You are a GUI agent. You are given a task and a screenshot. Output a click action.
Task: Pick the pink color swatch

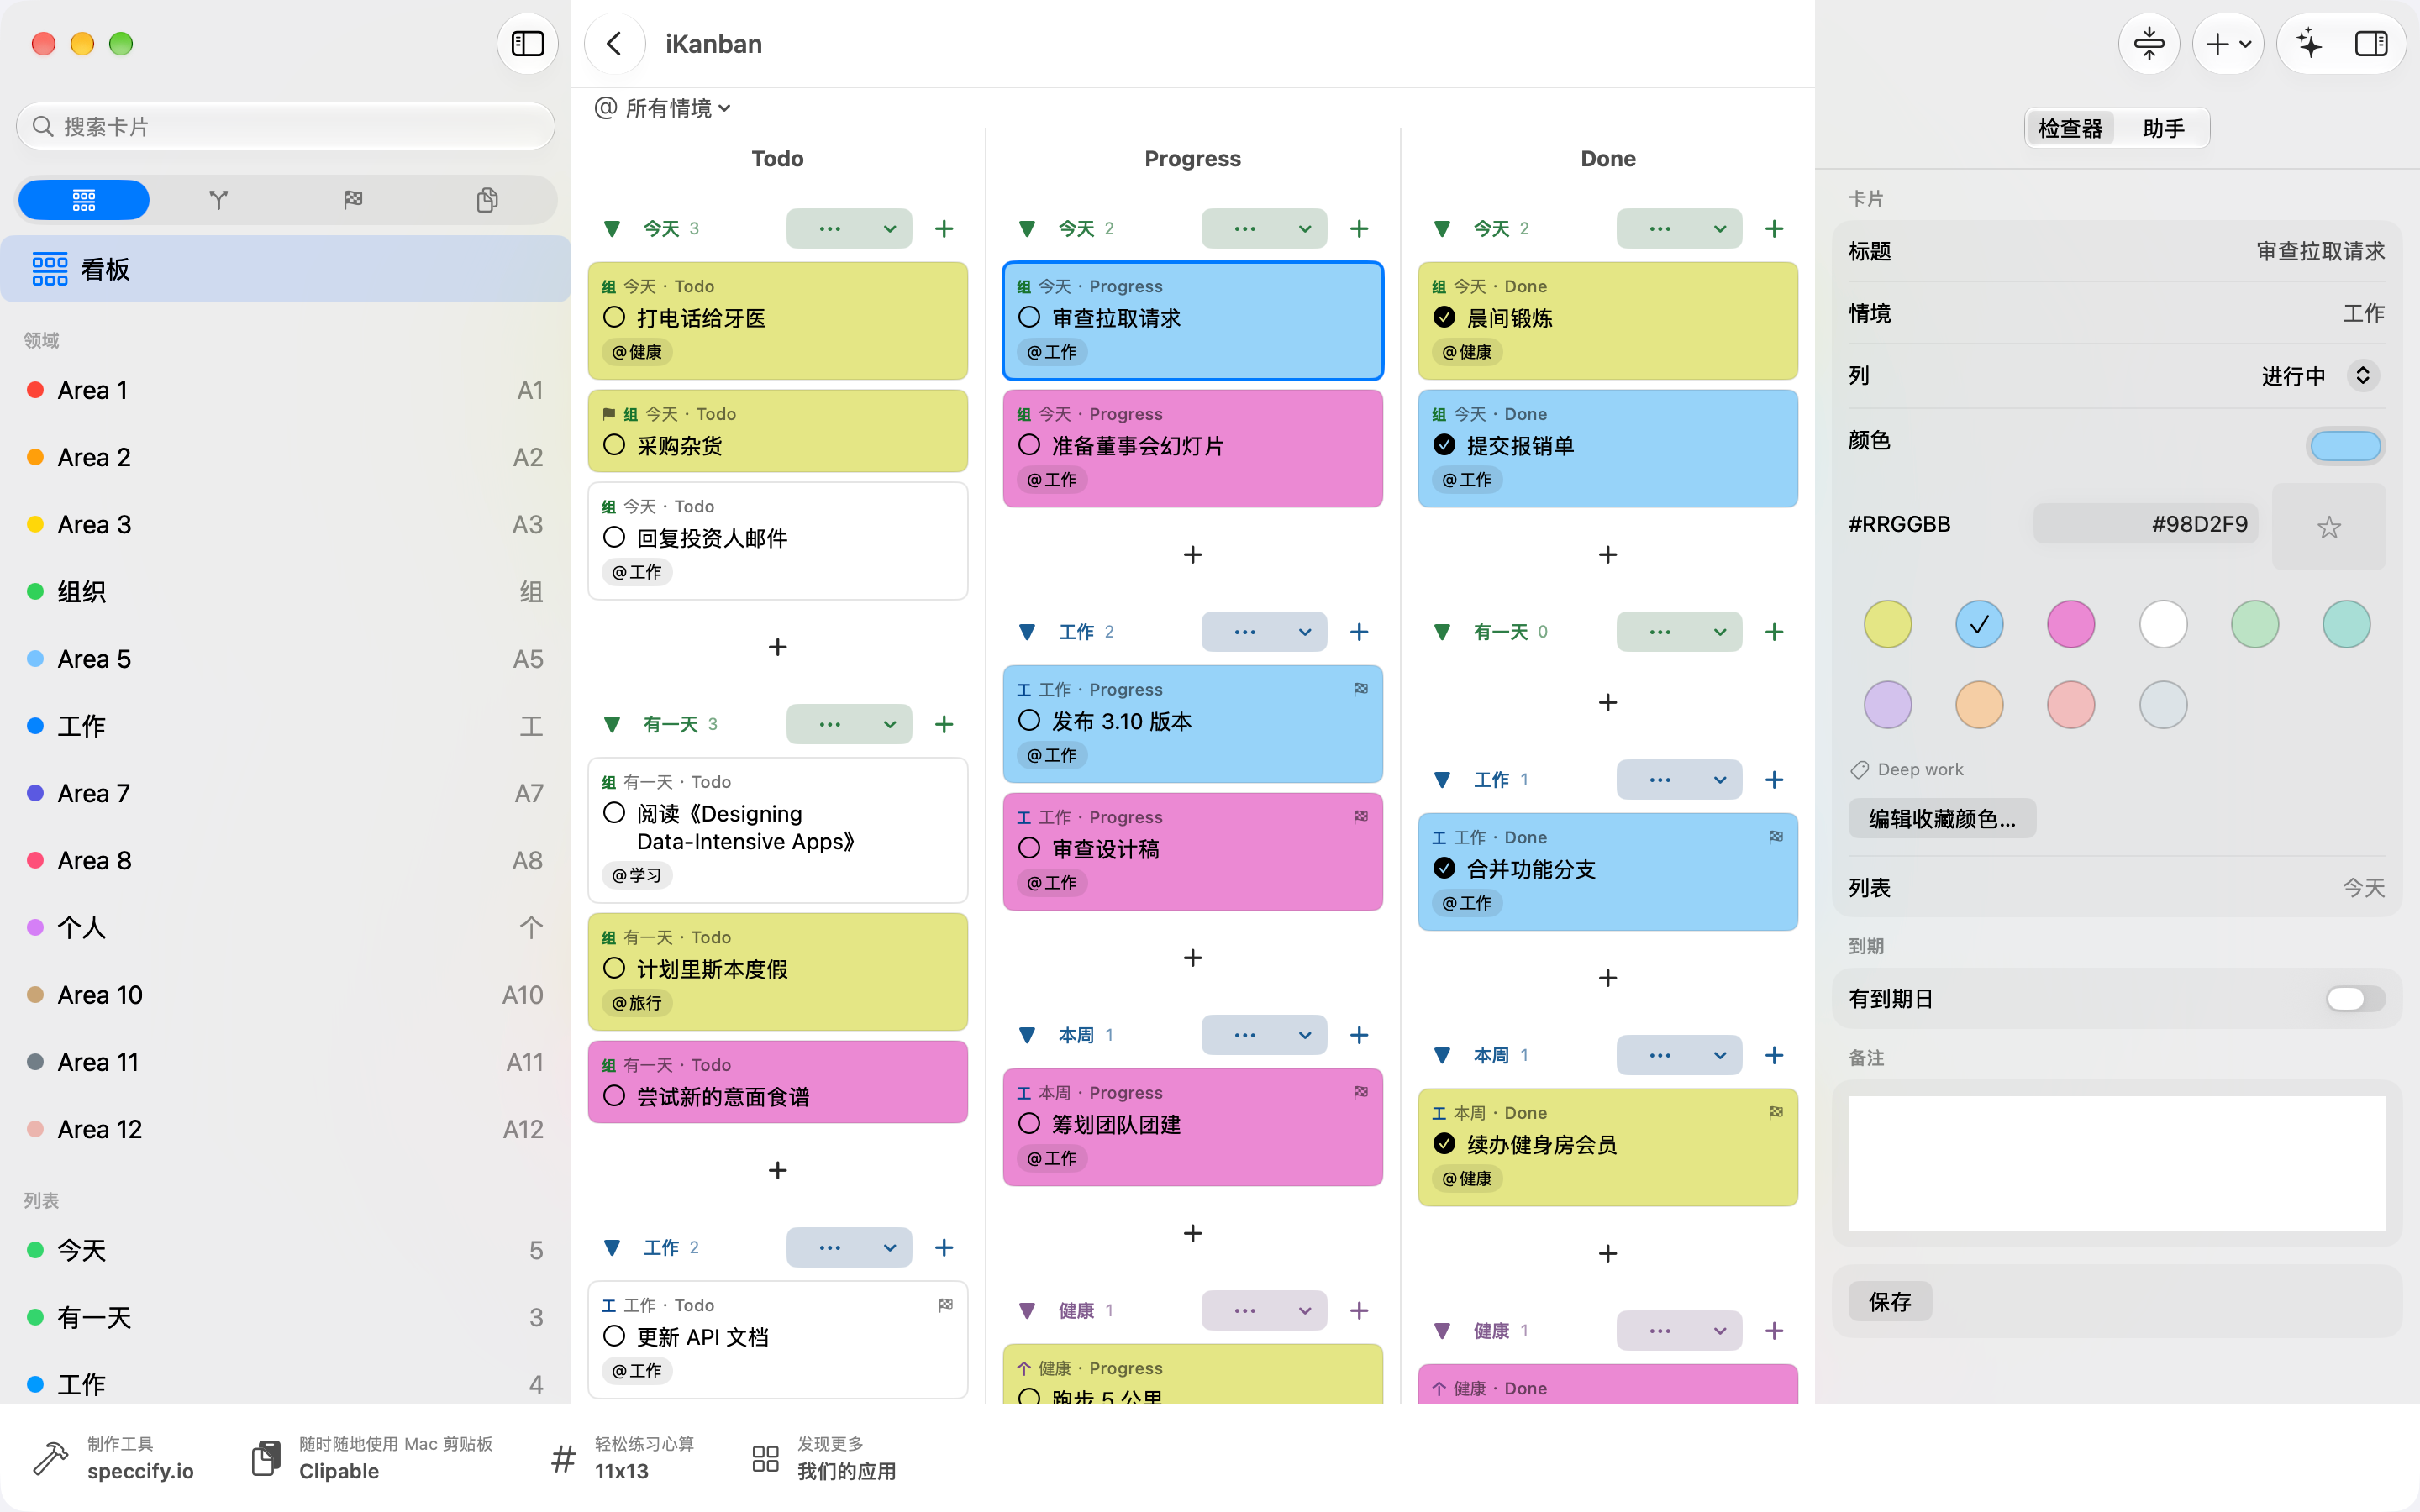click(x=2071, y=624)
